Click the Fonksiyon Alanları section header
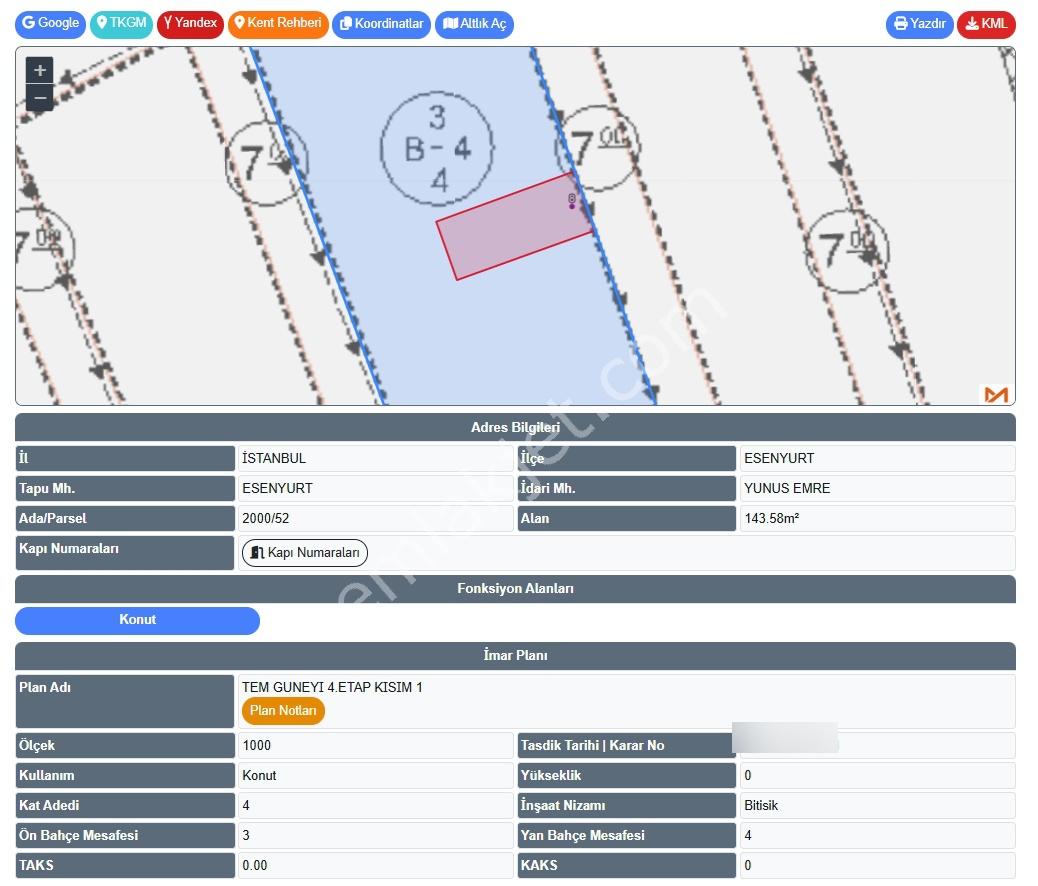Image resolution: width=1038 pixels, height=886 pixels. (515, 588)
